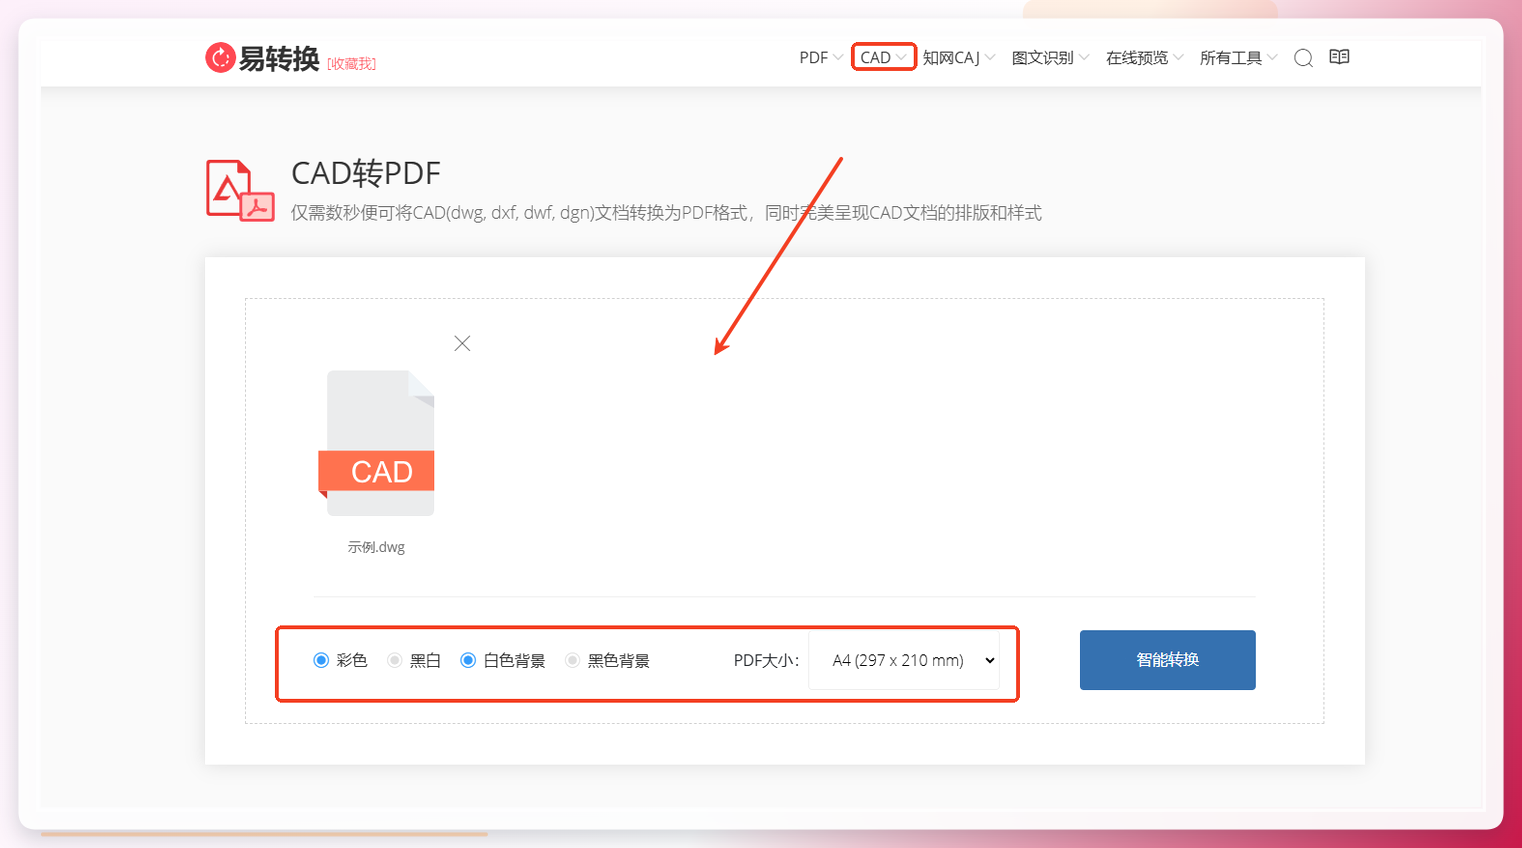This screenshot has height=848, width=1522.
Task: Open the 知网CAJ dropdown menu
Action: coord(959,58)
